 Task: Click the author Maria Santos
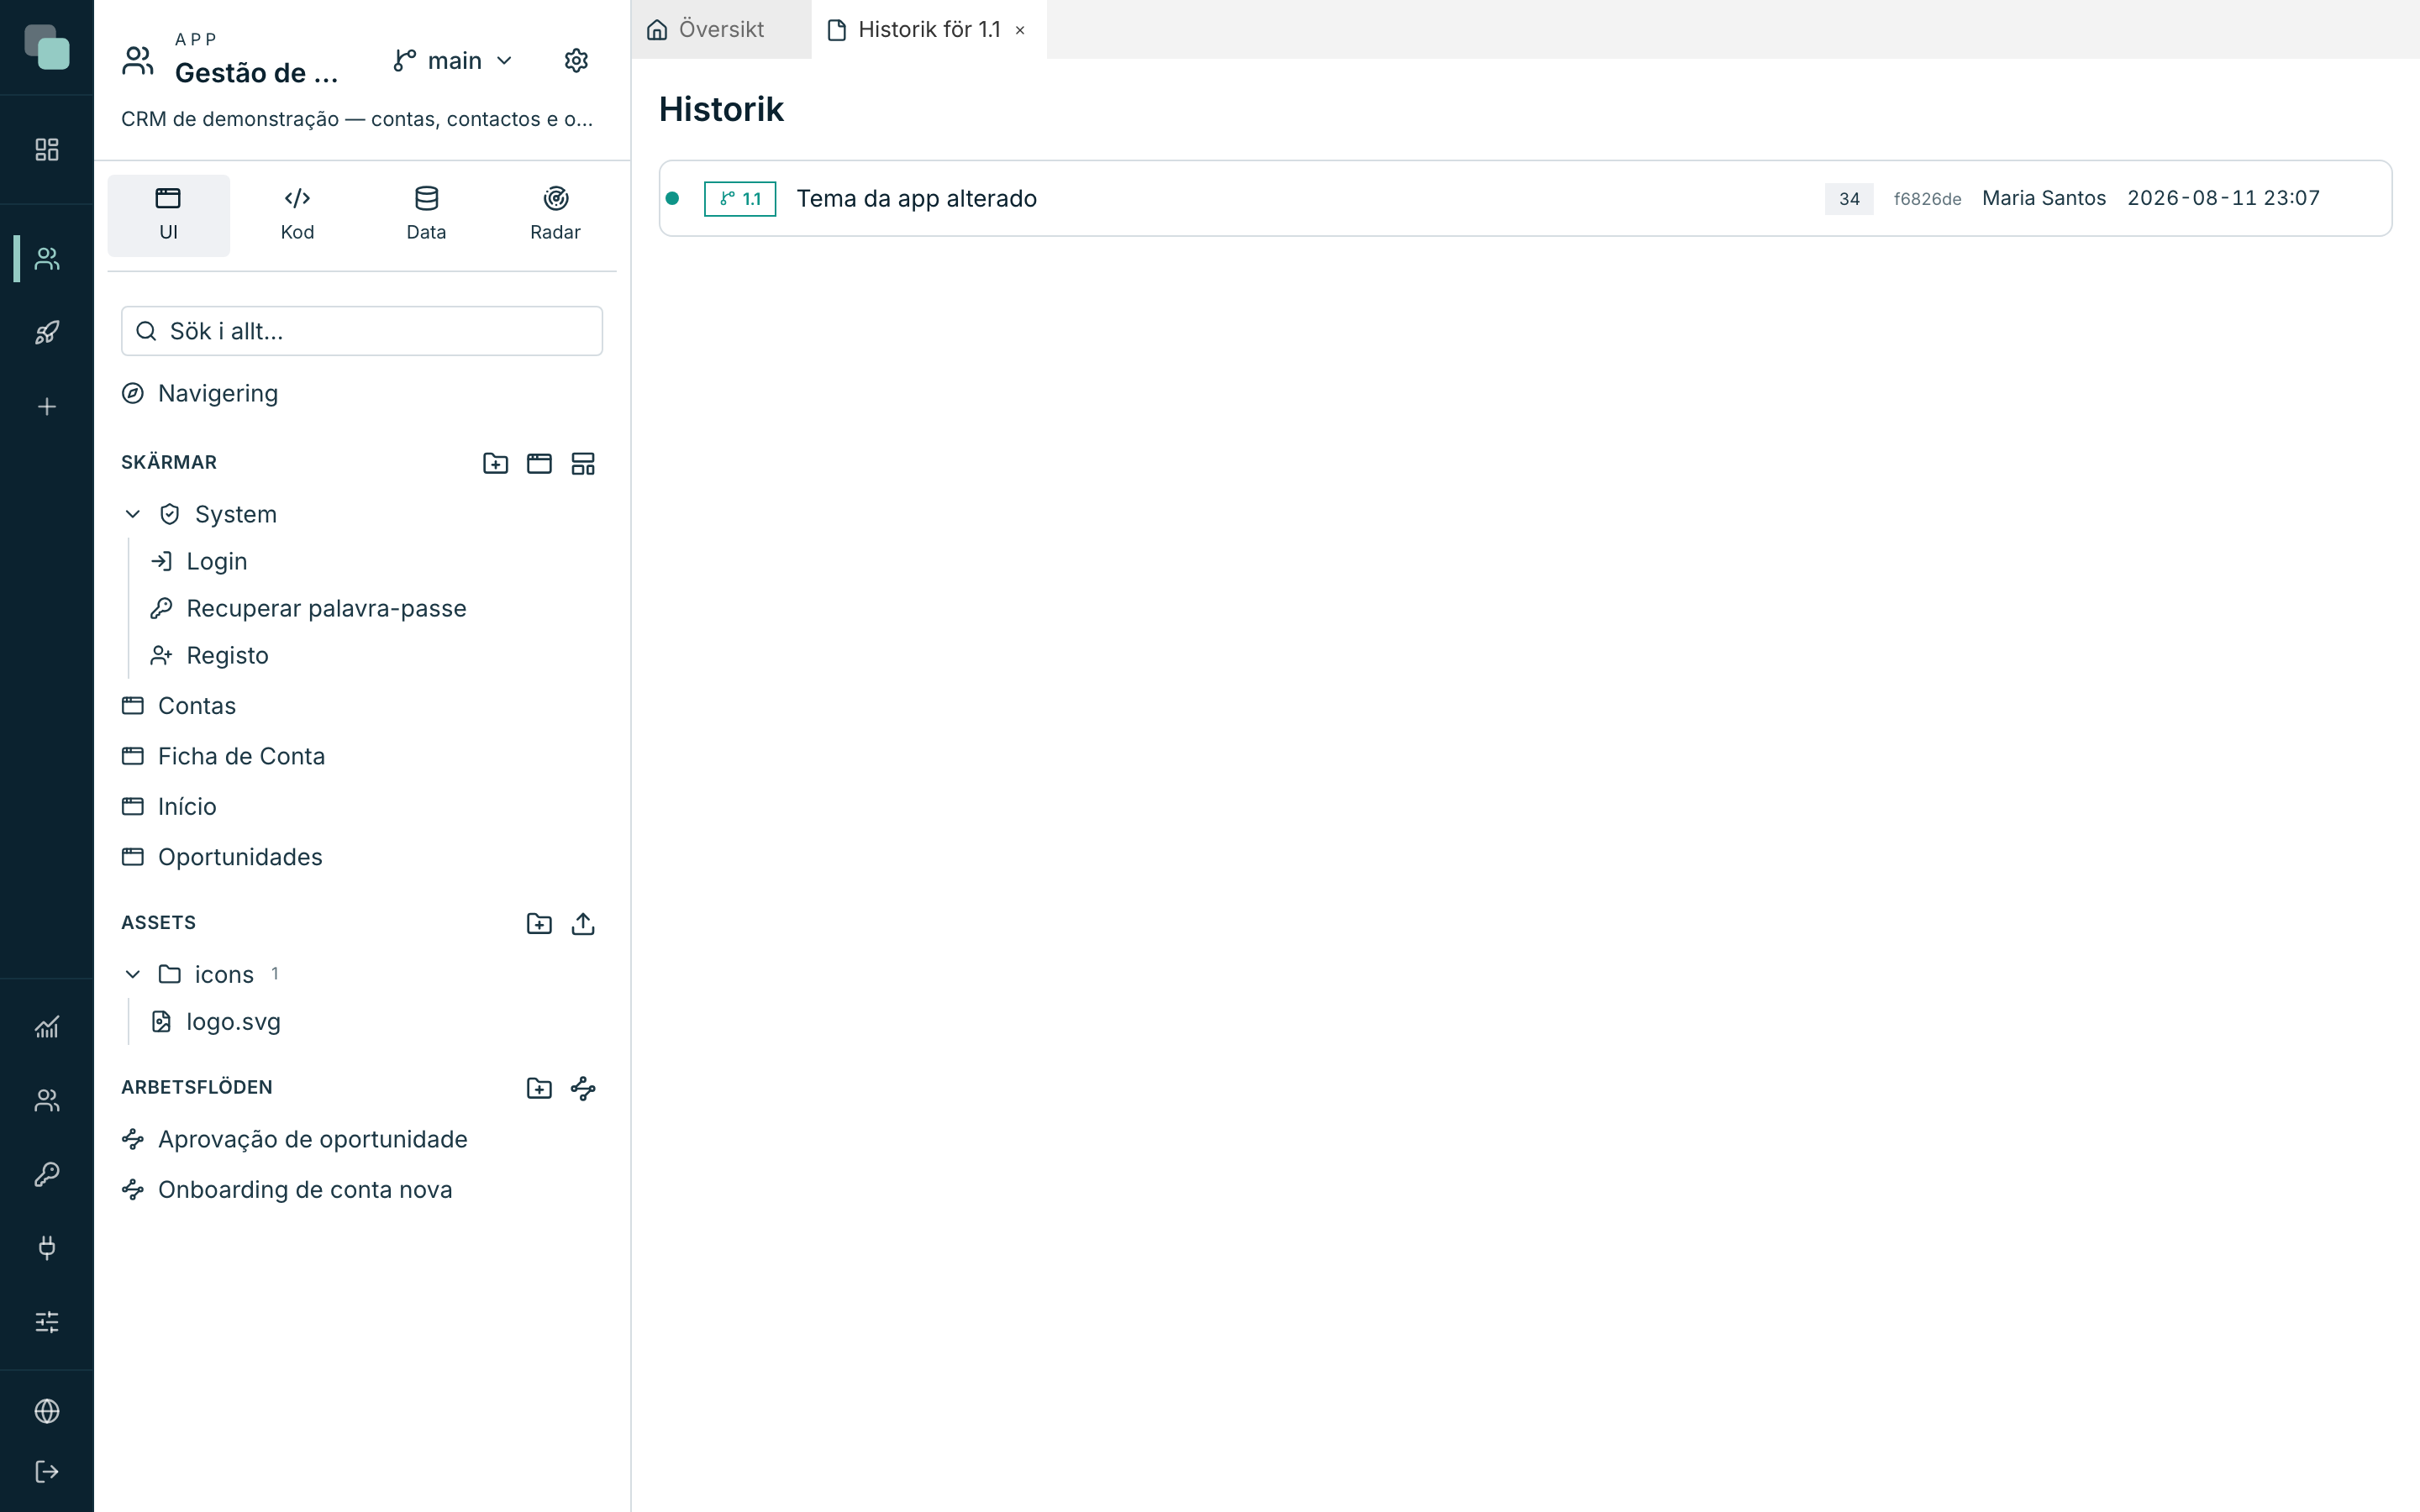pyautogui.click(x=2044, y=198)
